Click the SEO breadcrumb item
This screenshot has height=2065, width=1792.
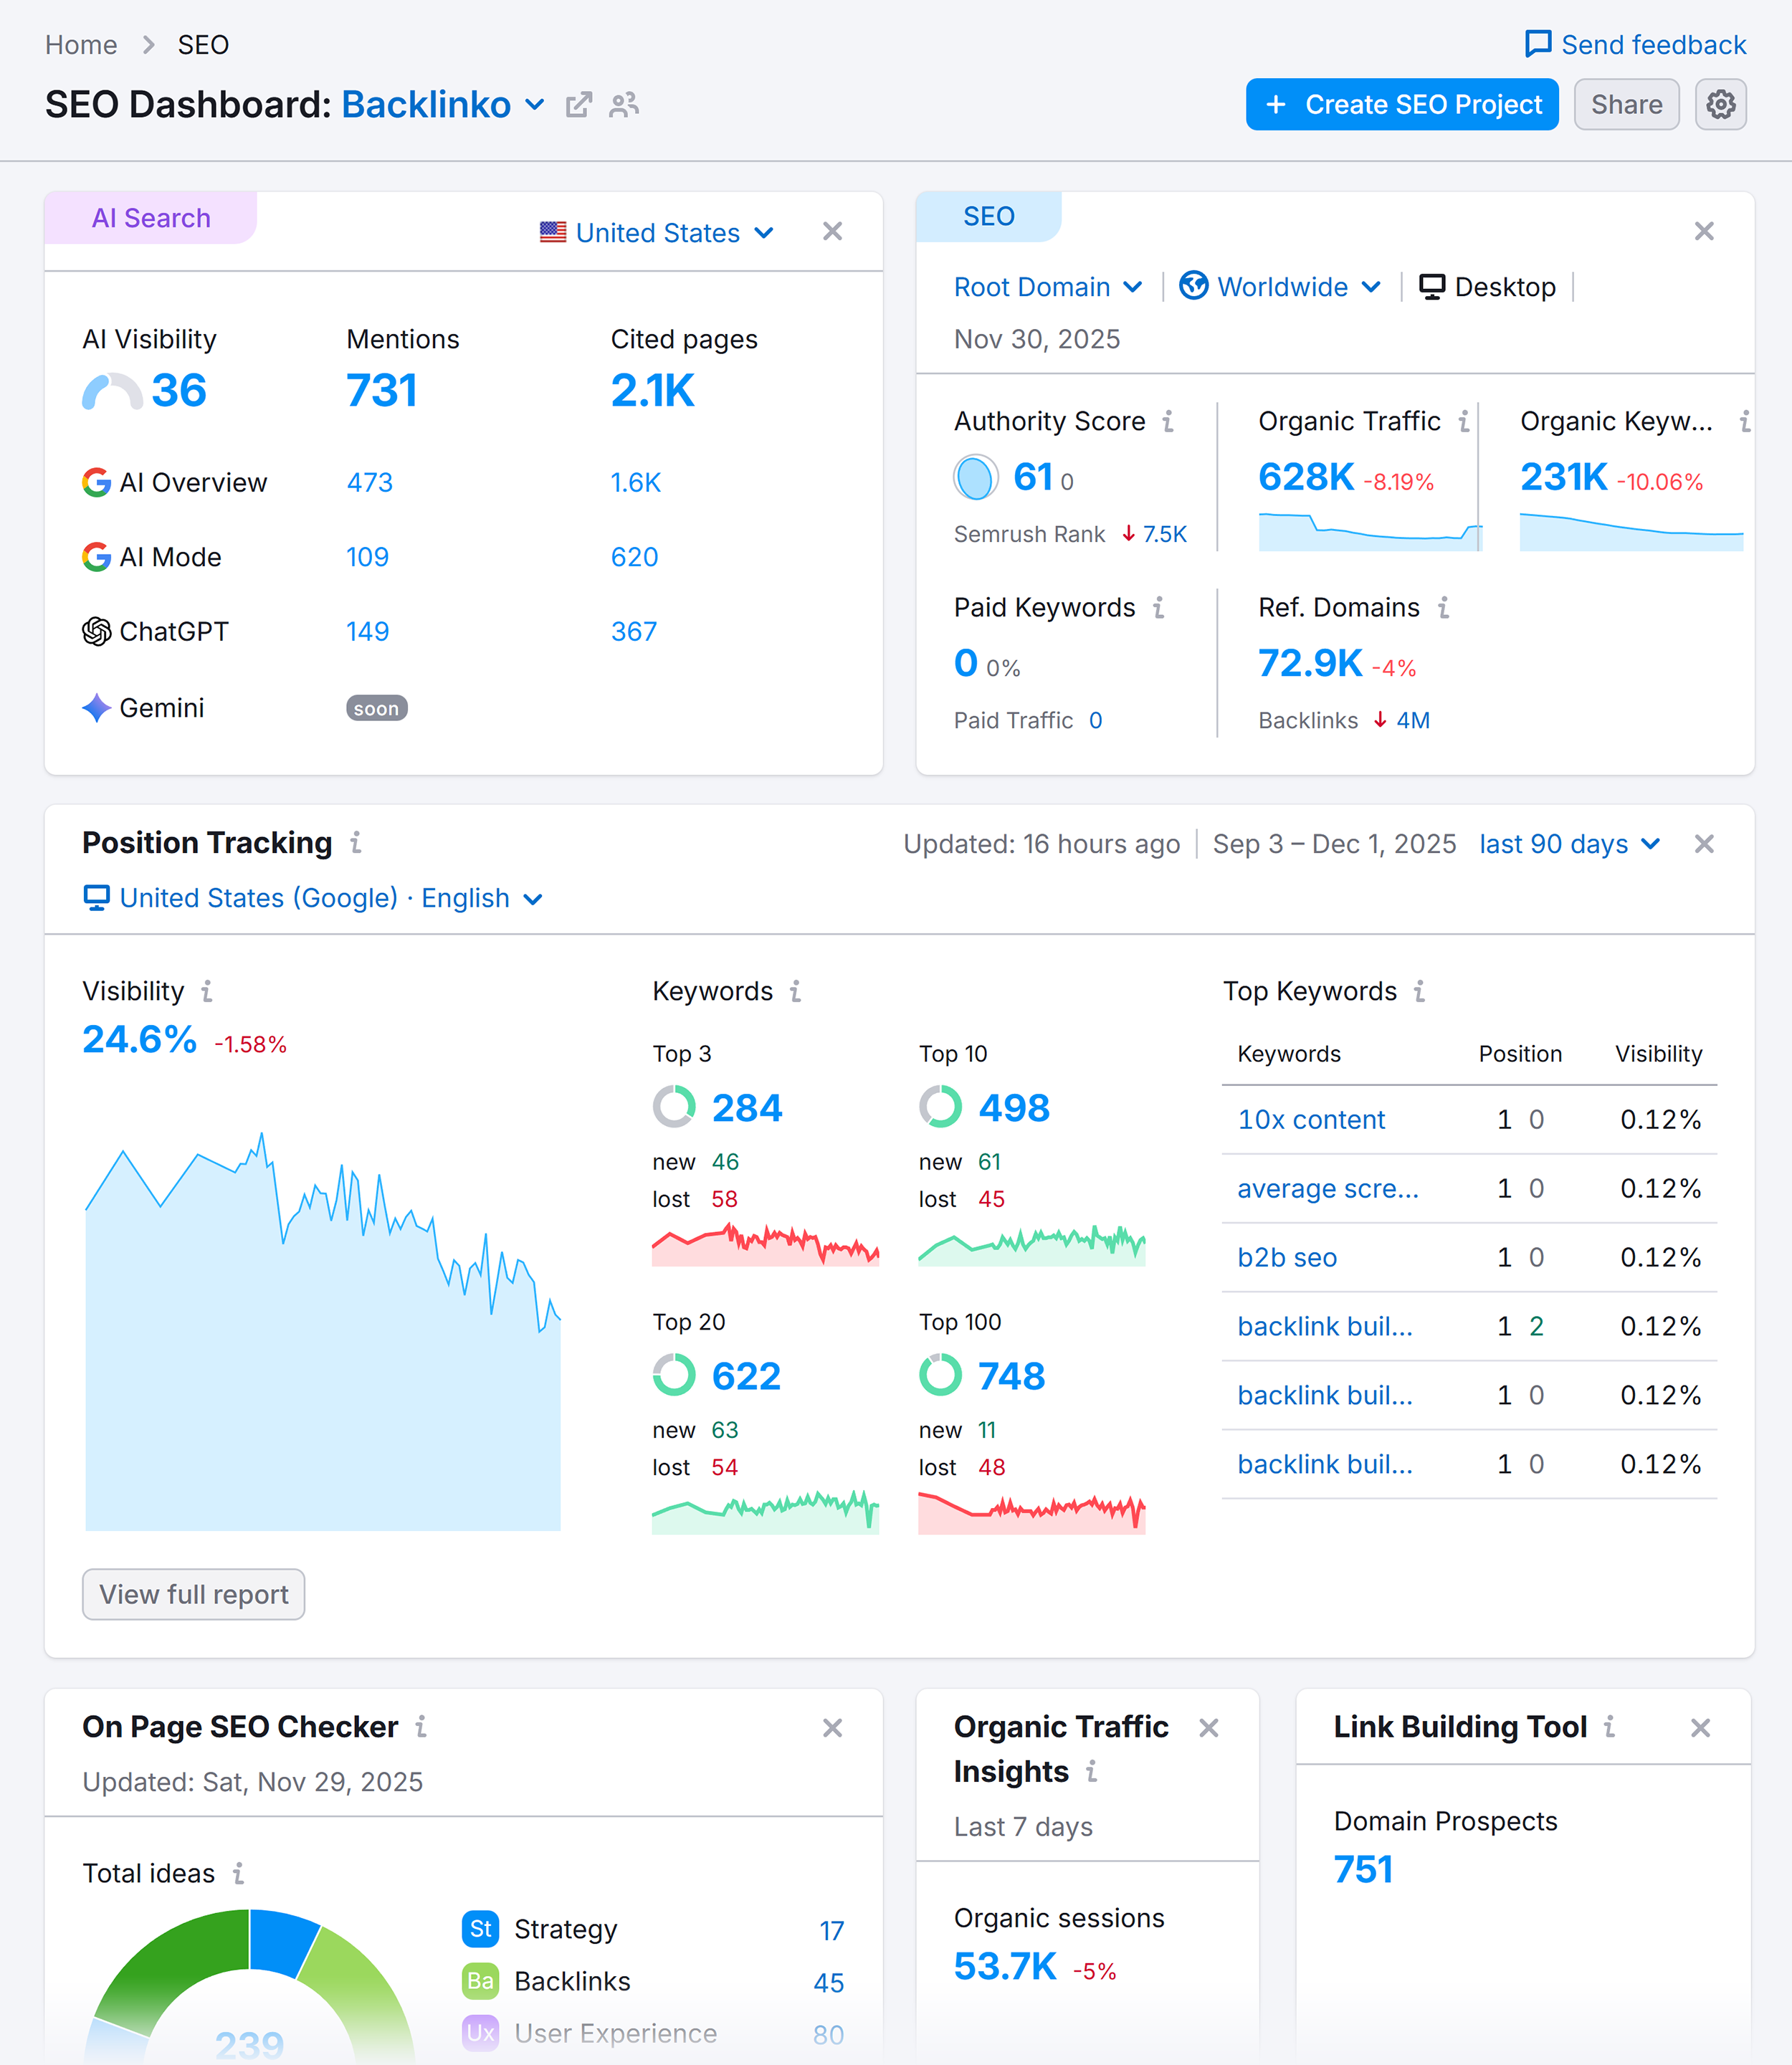[203, 44]
